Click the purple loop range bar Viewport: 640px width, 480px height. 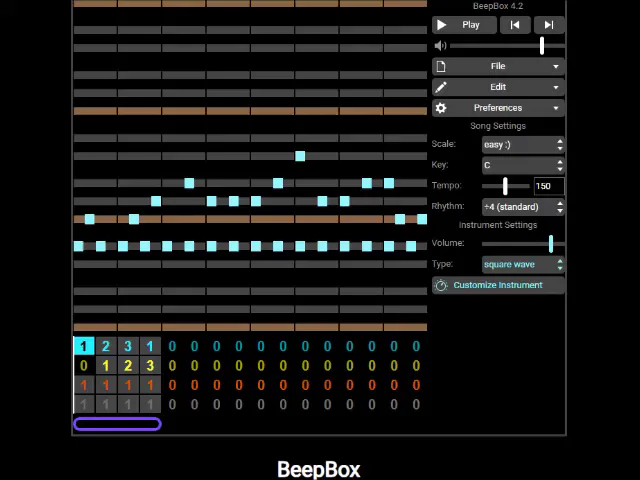click(117, 424)
